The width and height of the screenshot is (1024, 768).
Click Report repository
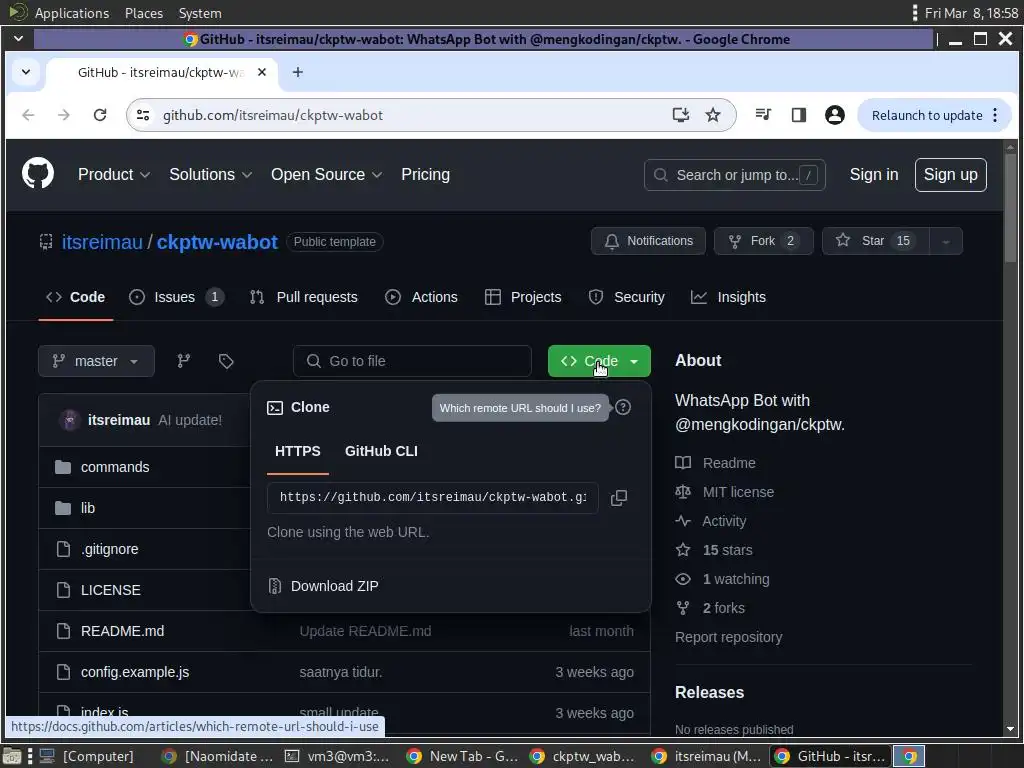pos(728,637)
